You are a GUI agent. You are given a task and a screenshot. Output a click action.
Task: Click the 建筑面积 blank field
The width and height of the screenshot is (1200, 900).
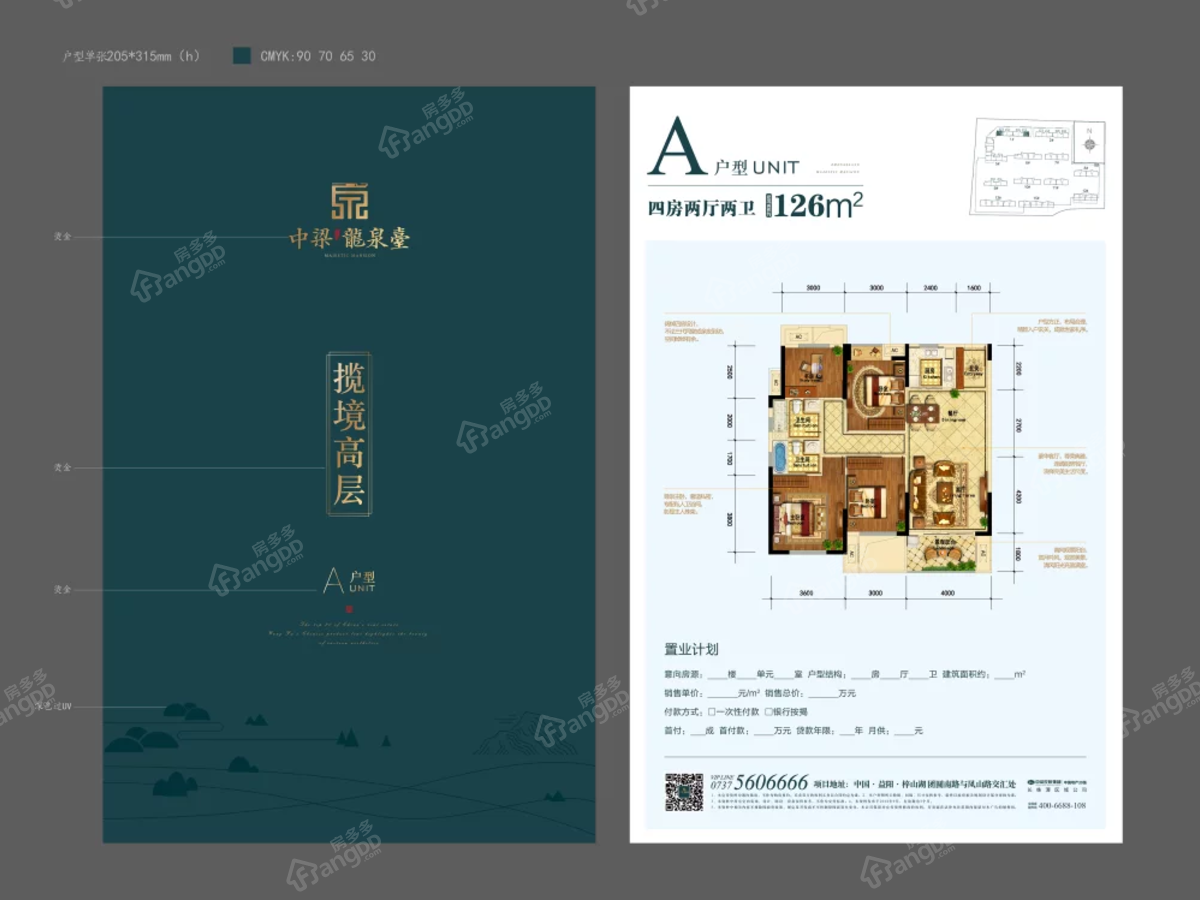[1004, 674]
